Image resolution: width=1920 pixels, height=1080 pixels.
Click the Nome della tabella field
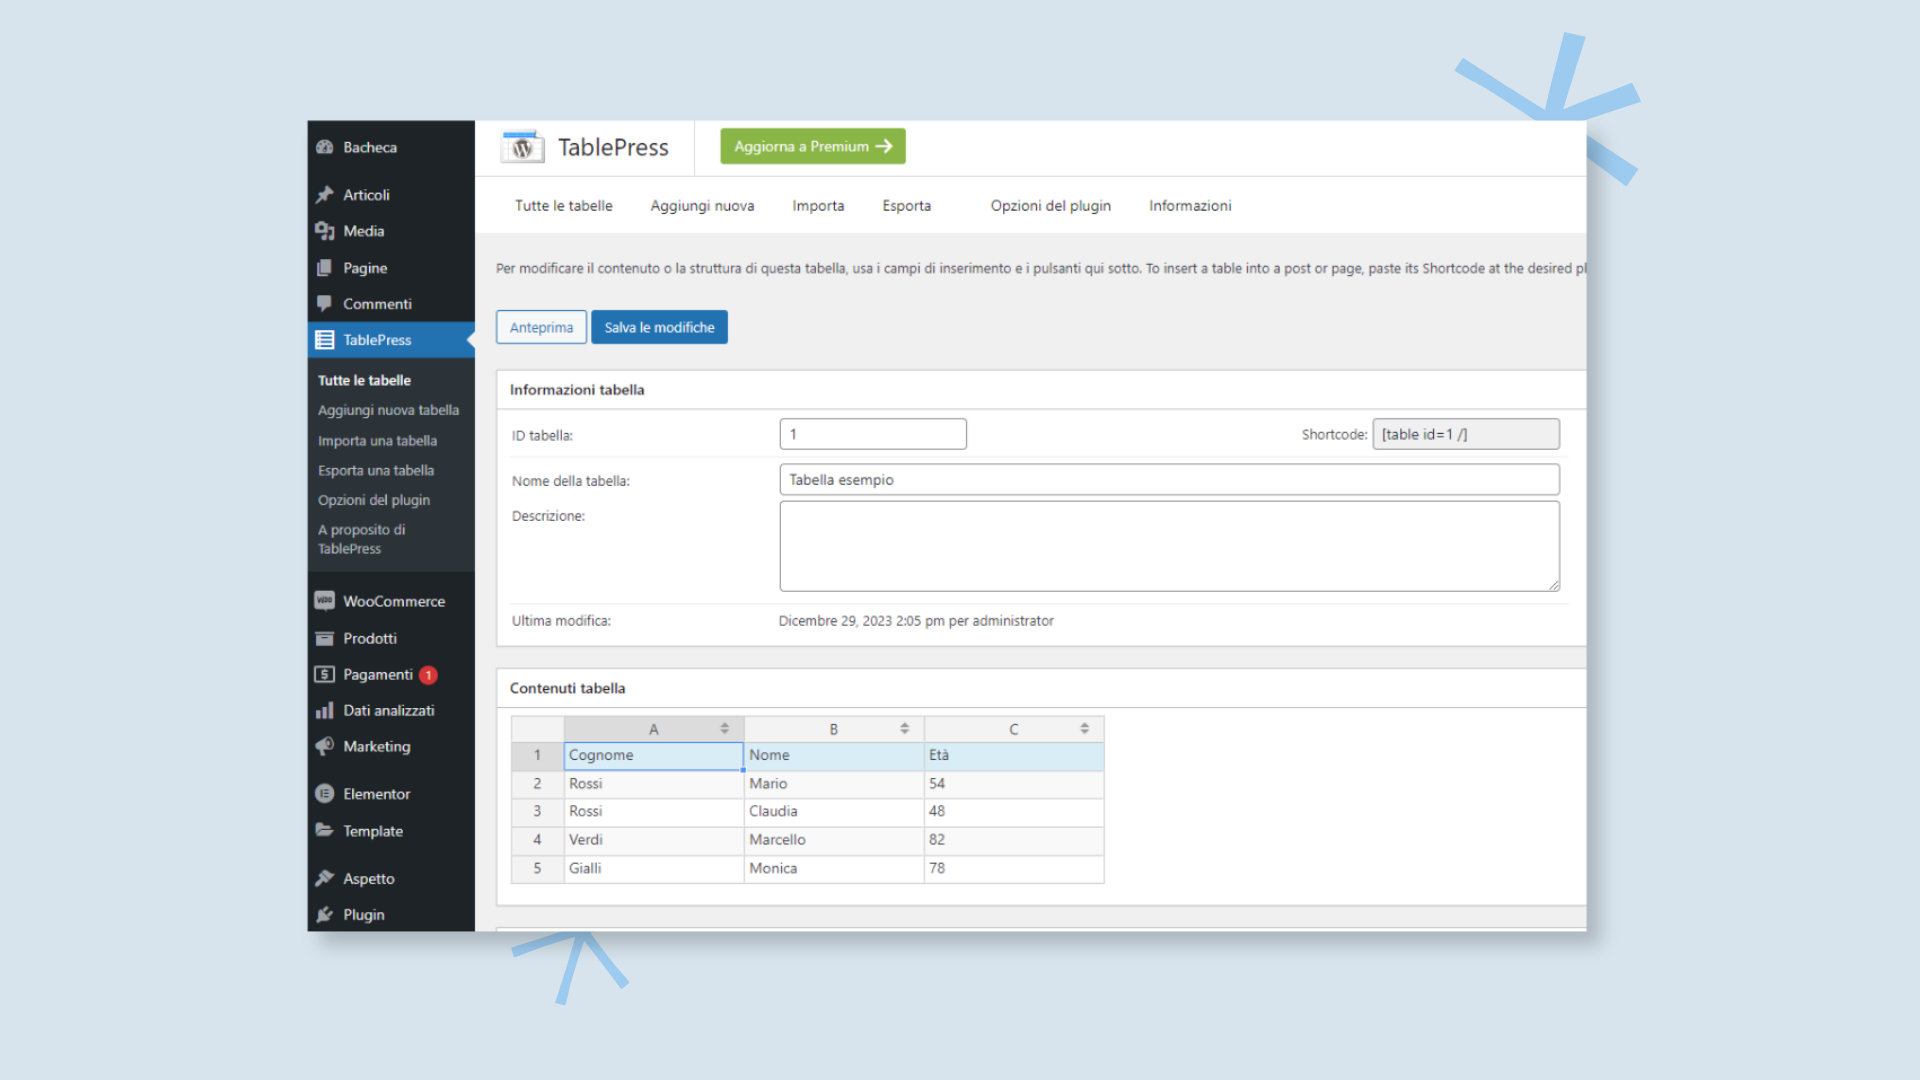1170,480
